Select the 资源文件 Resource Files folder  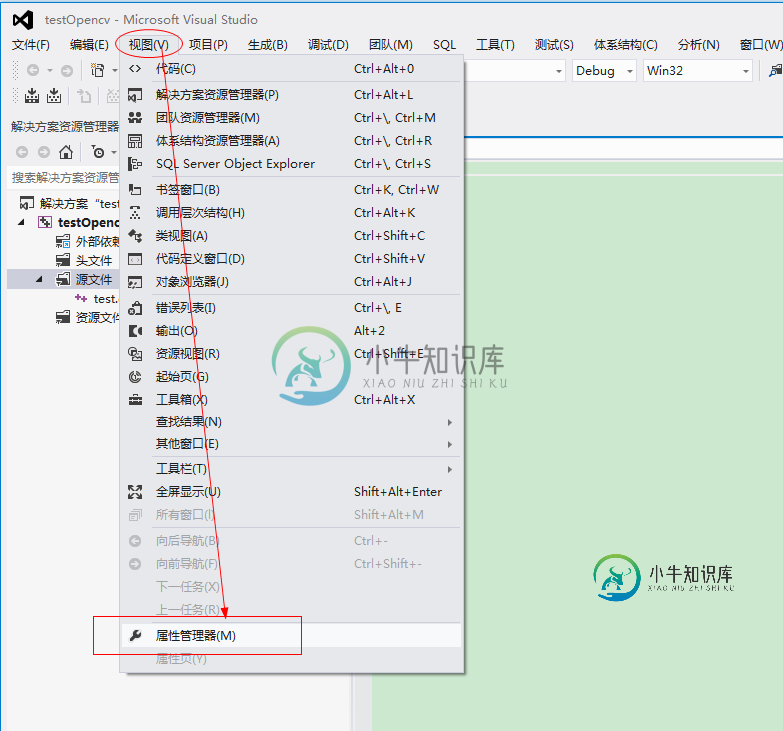(87, 317)
